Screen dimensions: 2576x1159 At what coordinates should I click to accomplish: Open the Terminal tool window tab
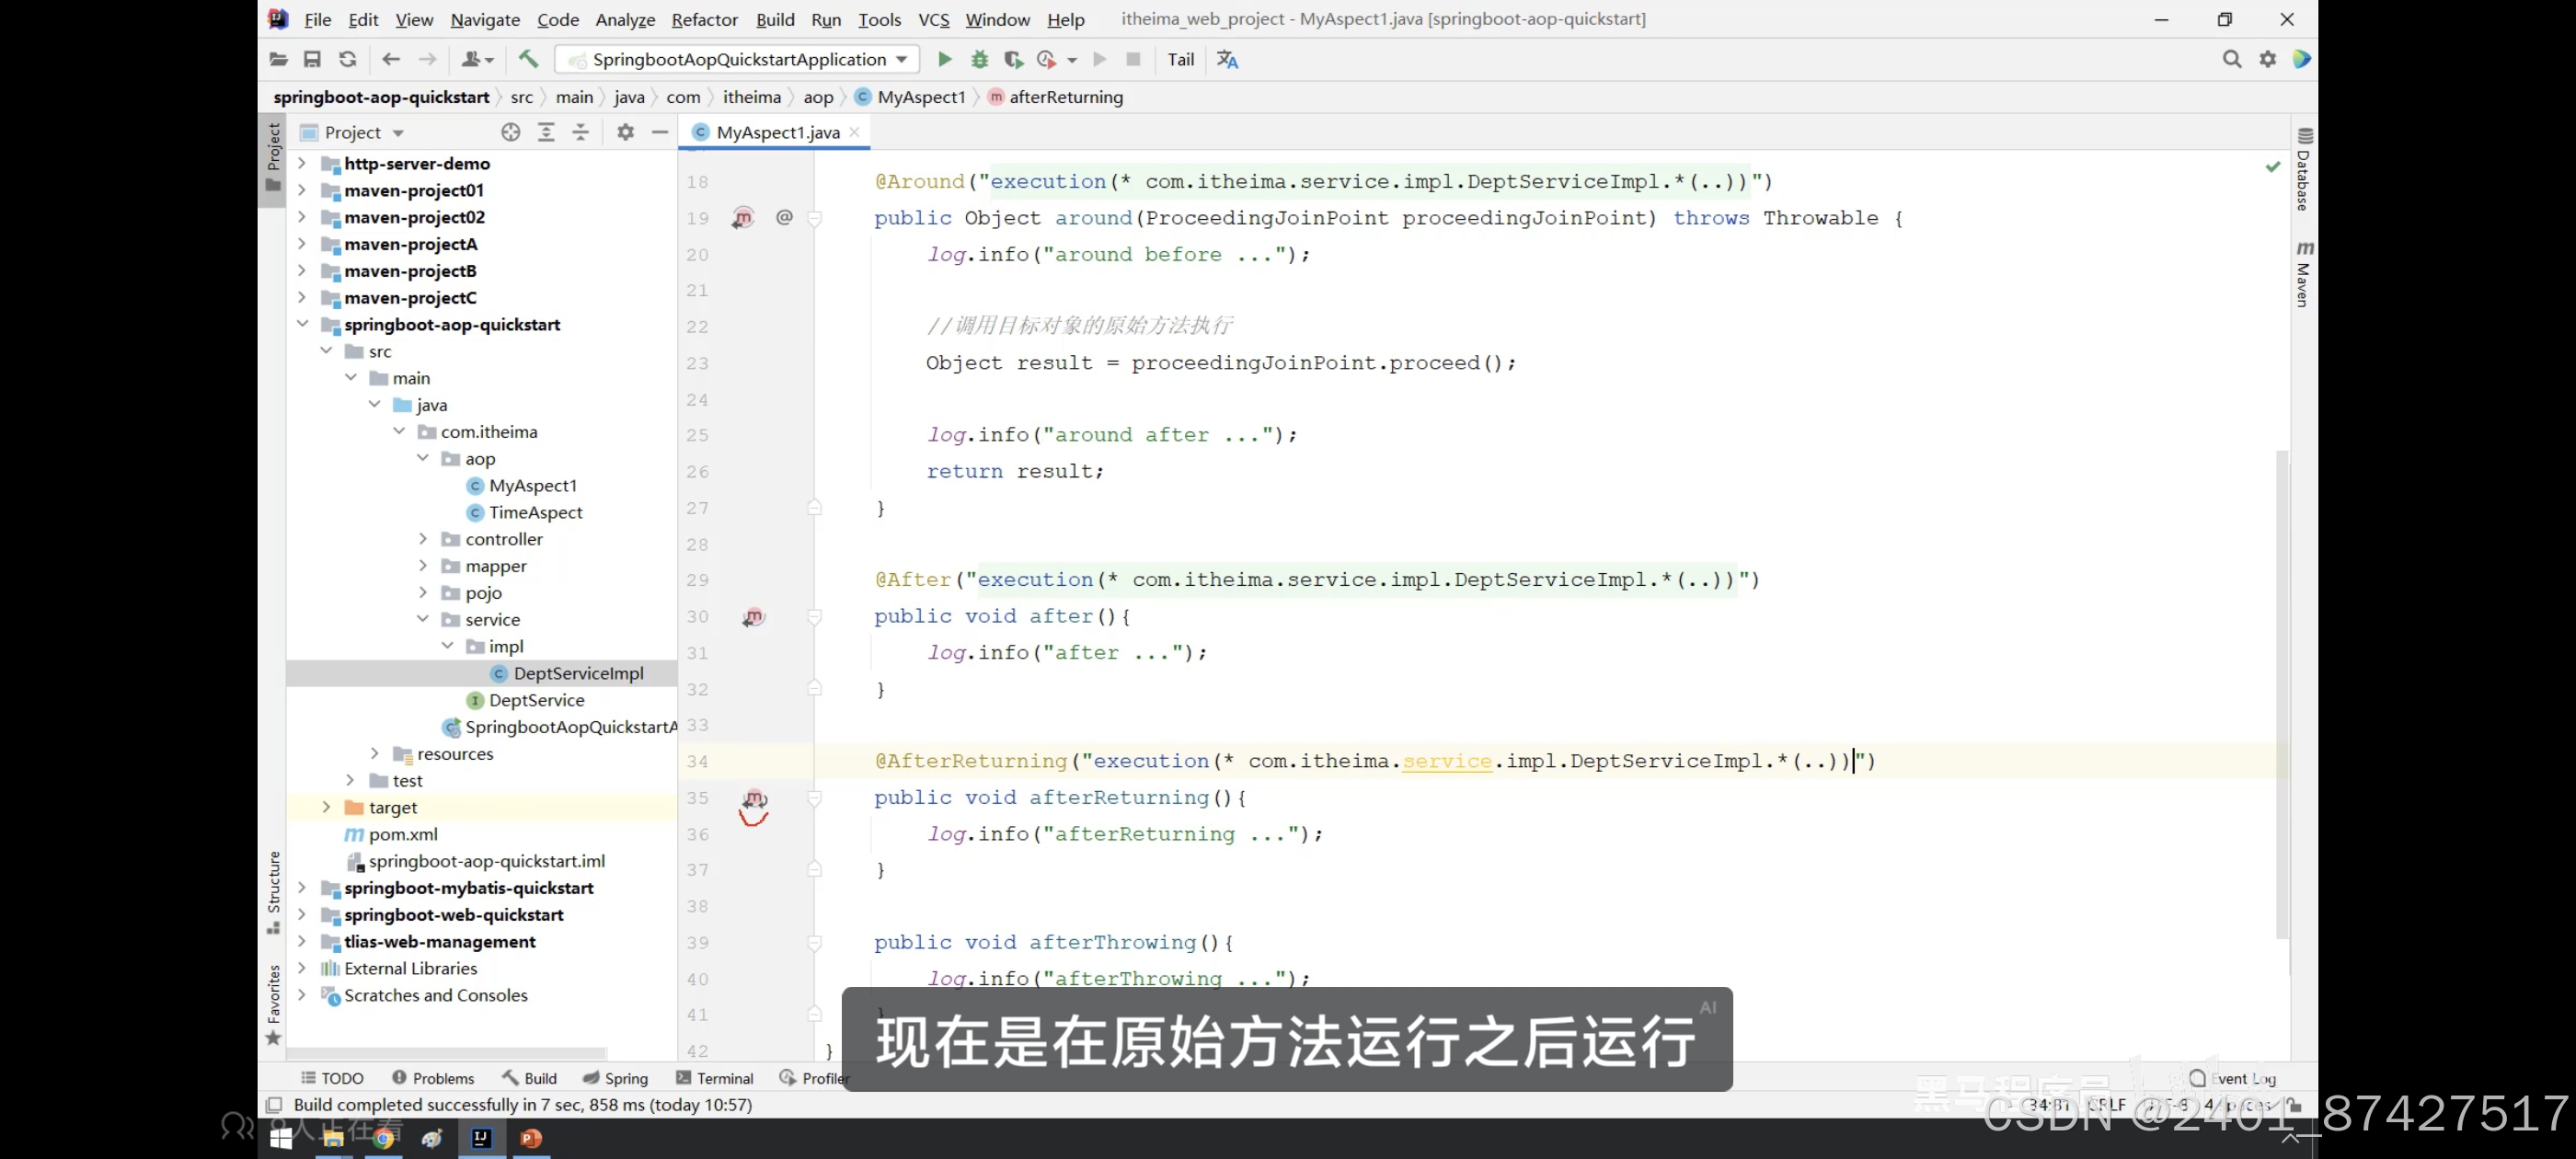point(714,1078)
